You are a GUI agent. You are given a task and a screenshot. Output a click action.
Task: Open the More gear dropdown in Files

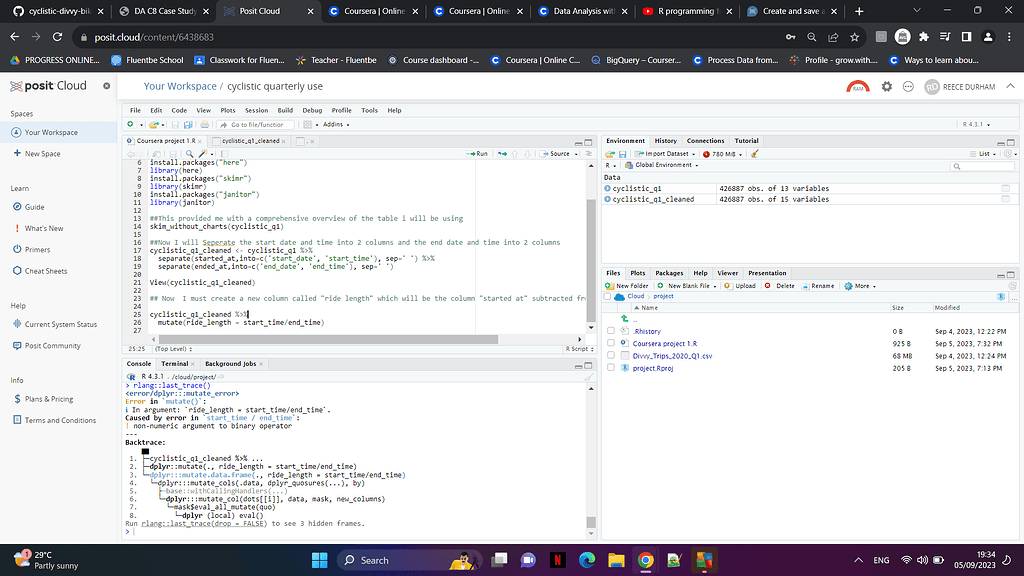(x=860, y=286)
